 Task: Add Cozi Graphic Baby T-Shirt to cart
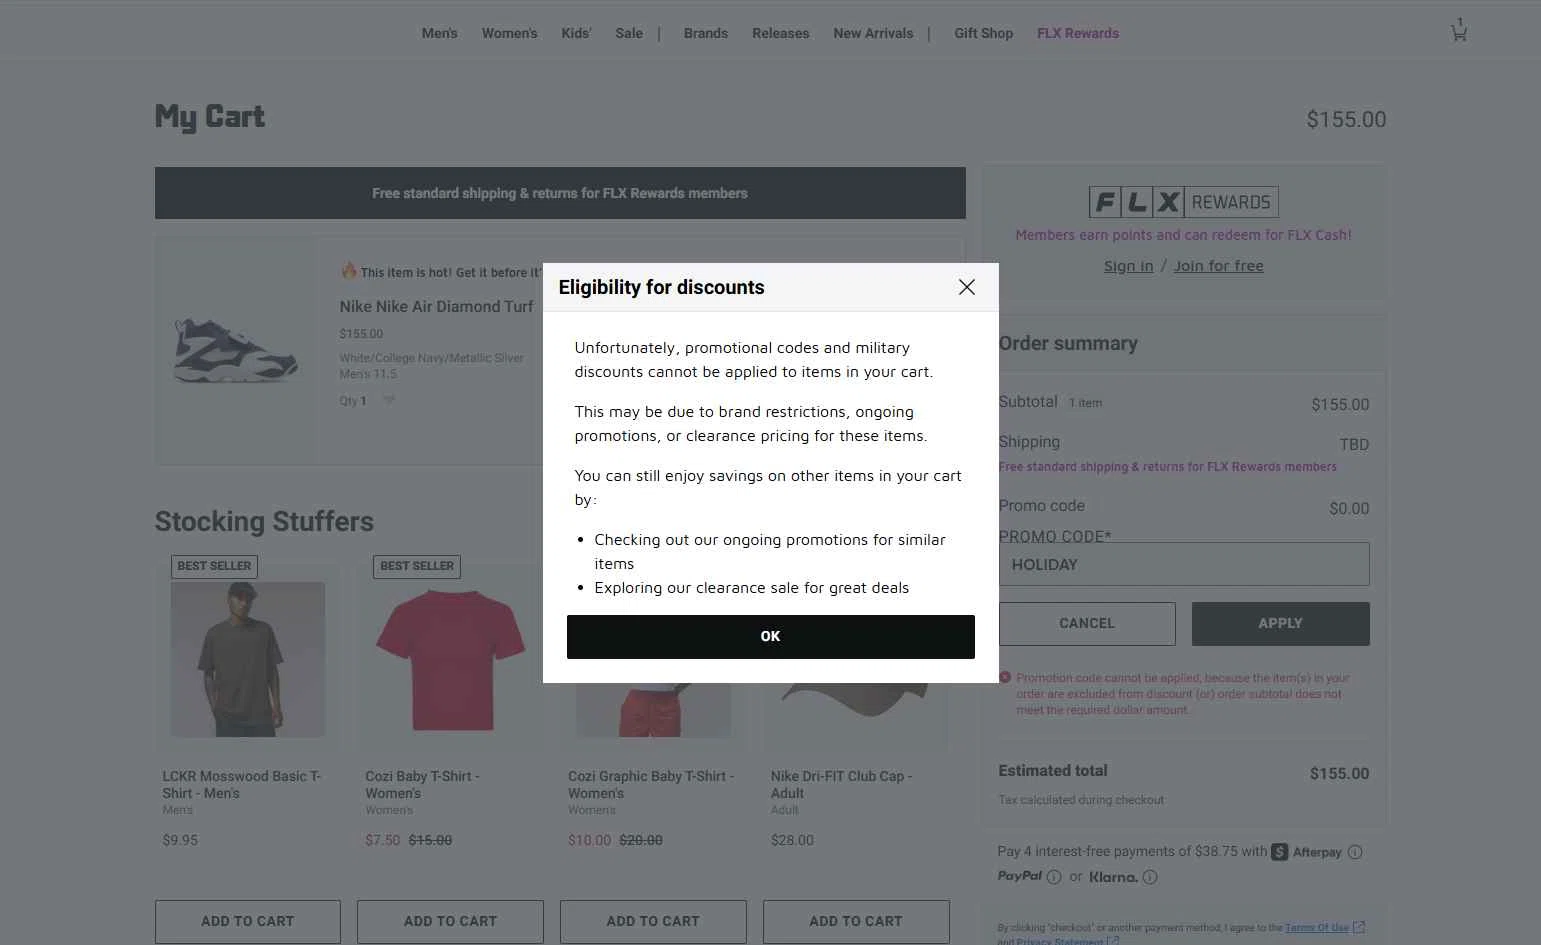(653, 921)
